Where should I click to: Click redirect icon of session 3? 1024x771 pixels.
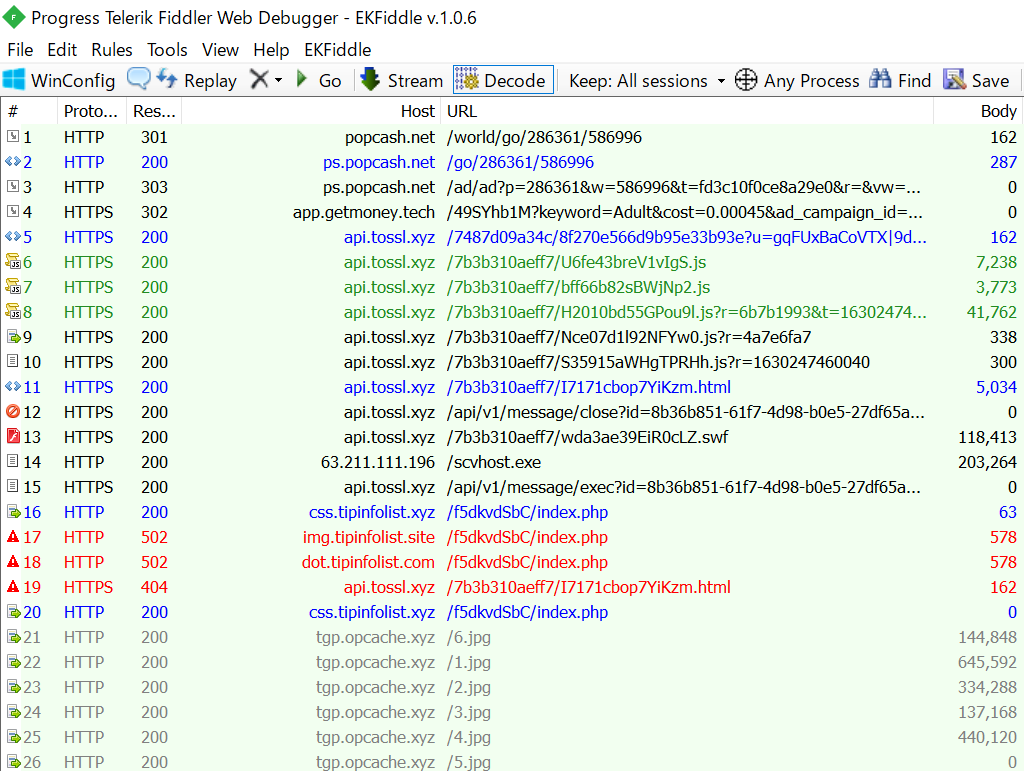click(13, 186)
